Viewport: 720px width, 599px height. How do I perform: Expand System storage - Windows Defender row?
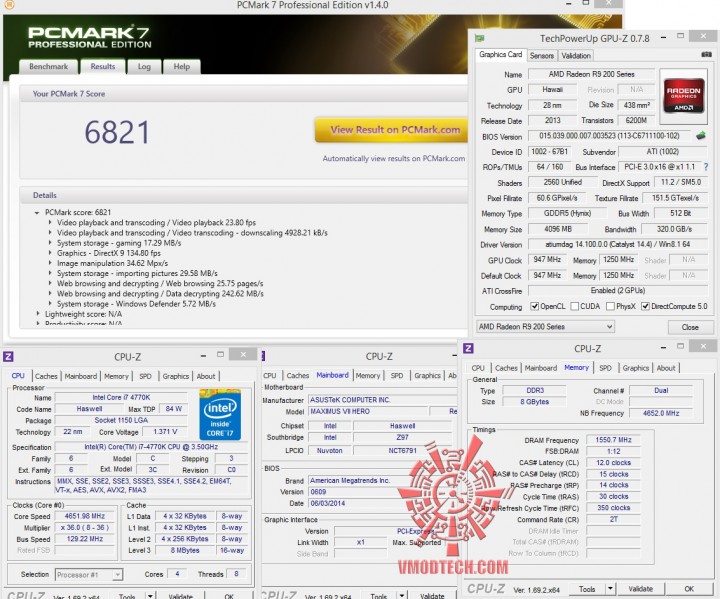[x=50, y=304]
